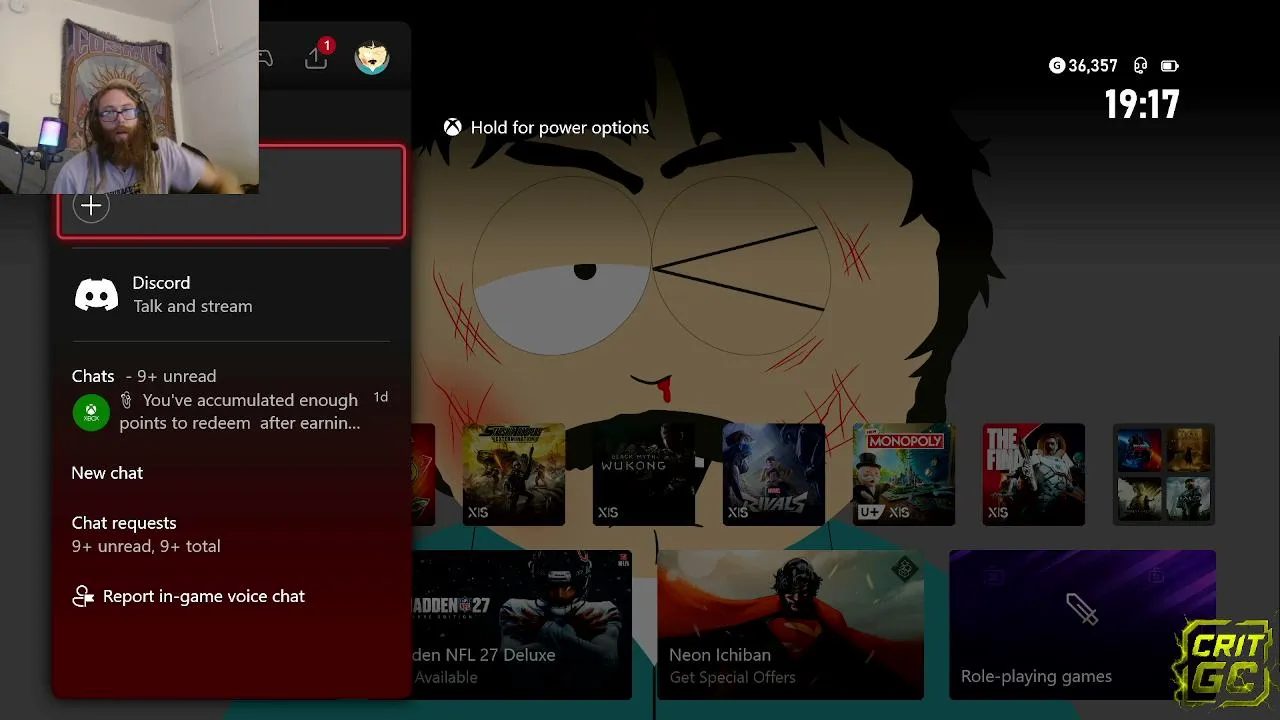Open the Neon Ichiban special offers card
This screenshot has width=1280, height=720.
coord(790,625)
